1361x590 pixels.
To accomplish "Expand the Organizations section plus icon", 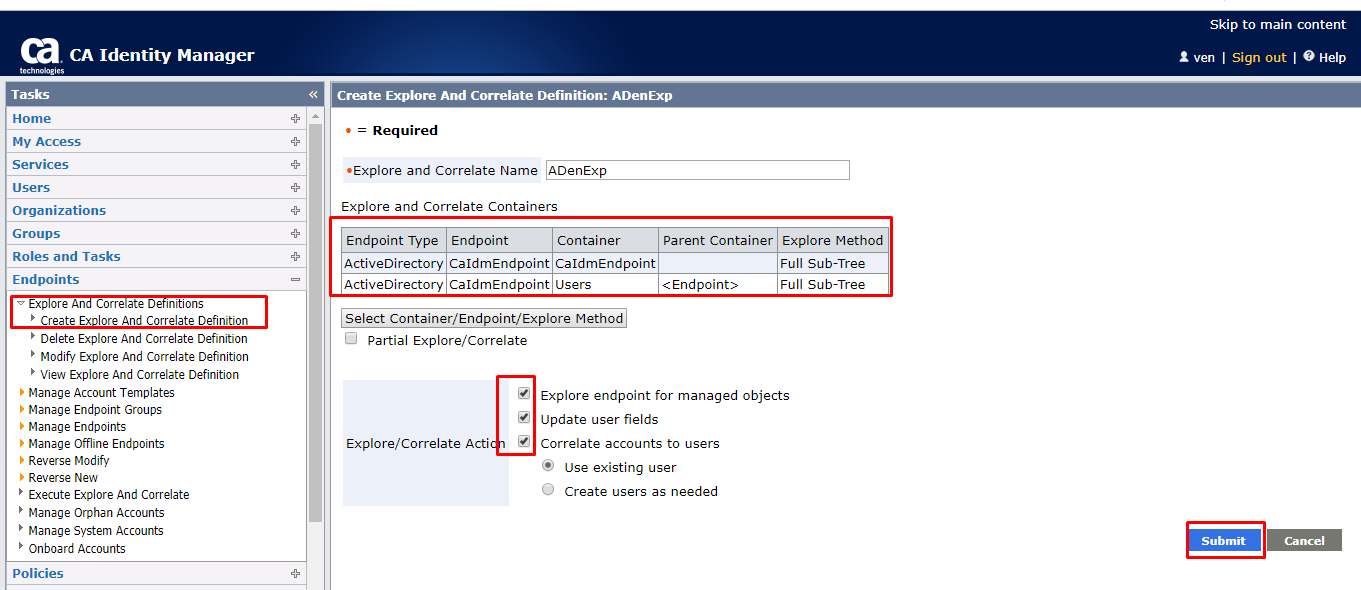I will tap(295, 210).
